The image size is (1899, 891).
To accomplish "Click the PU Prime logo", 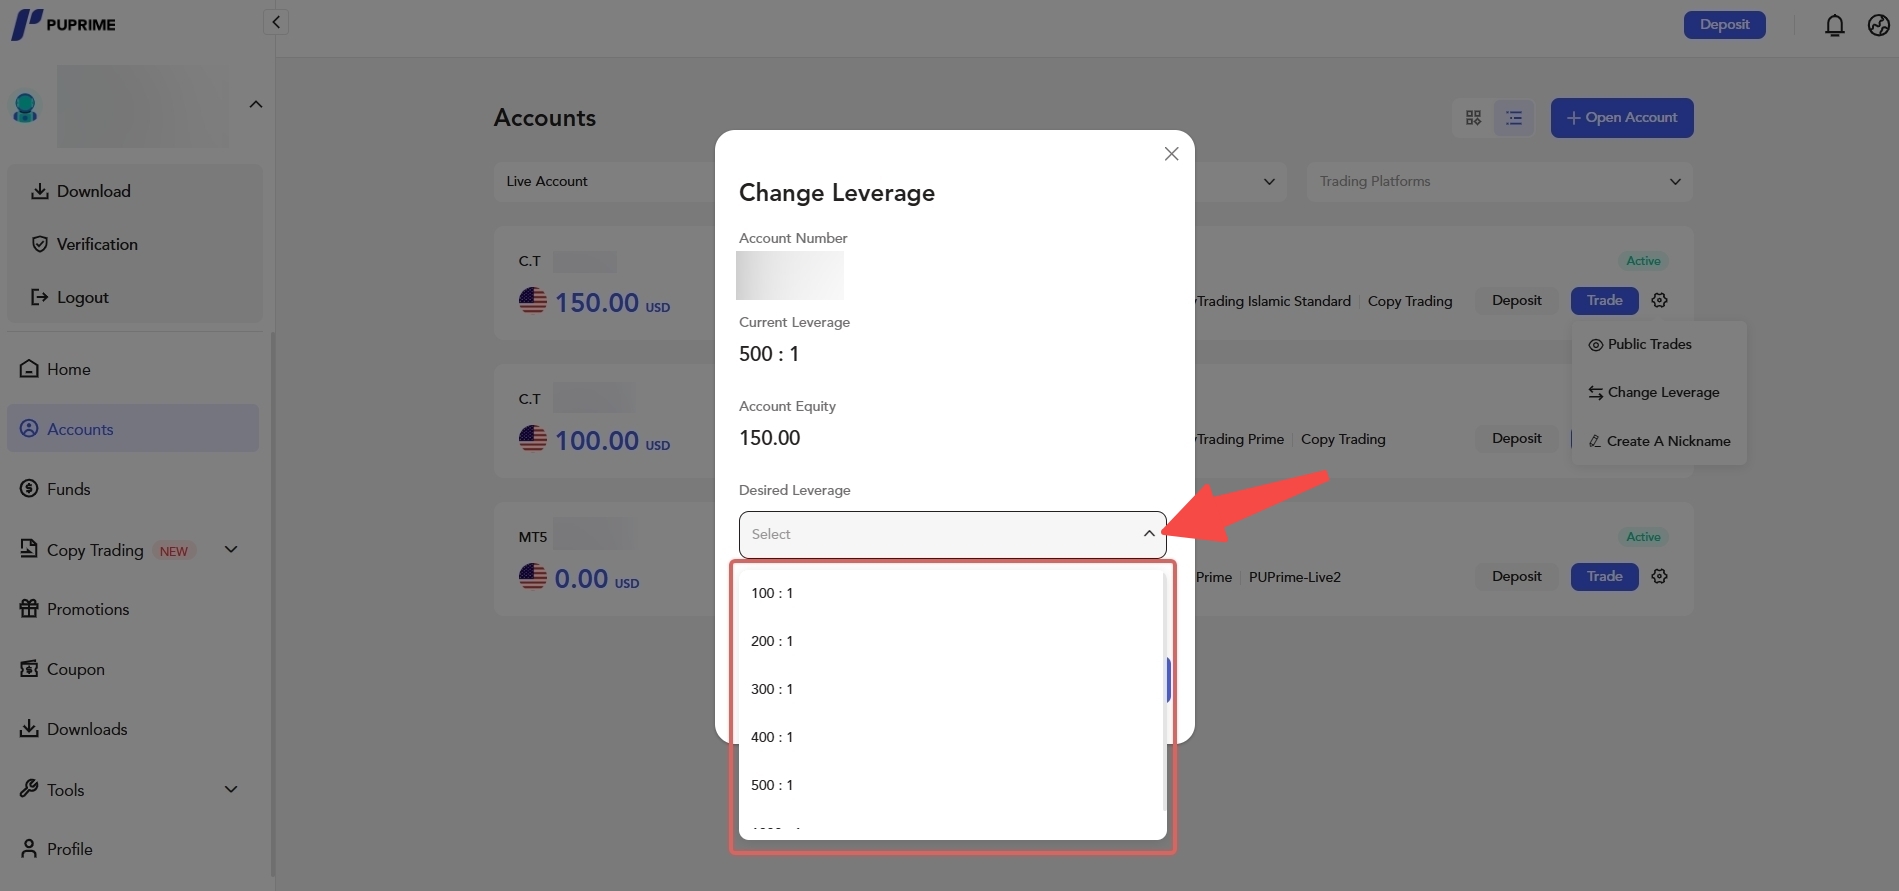I will click(64, 24).
